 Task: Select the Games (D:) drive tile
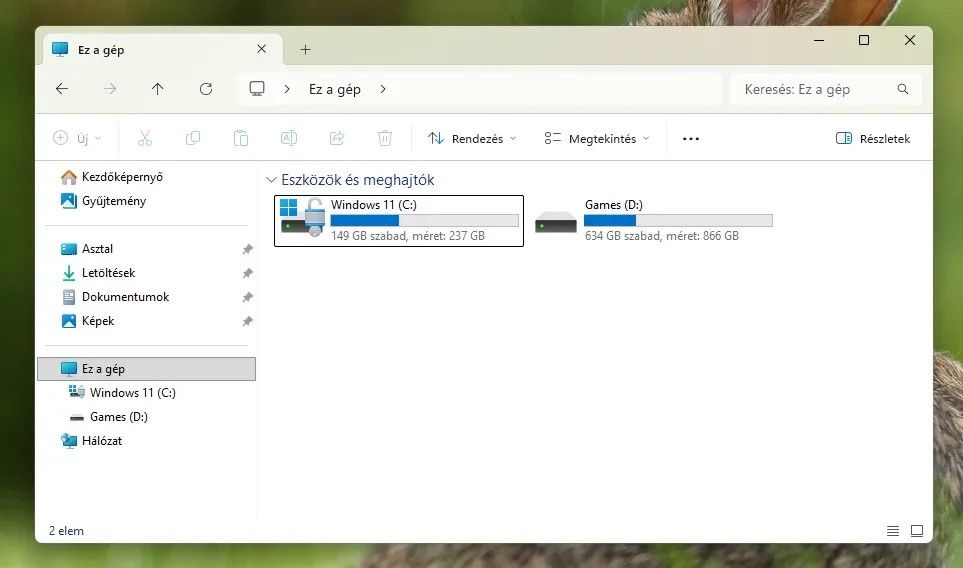click(654, 220)
